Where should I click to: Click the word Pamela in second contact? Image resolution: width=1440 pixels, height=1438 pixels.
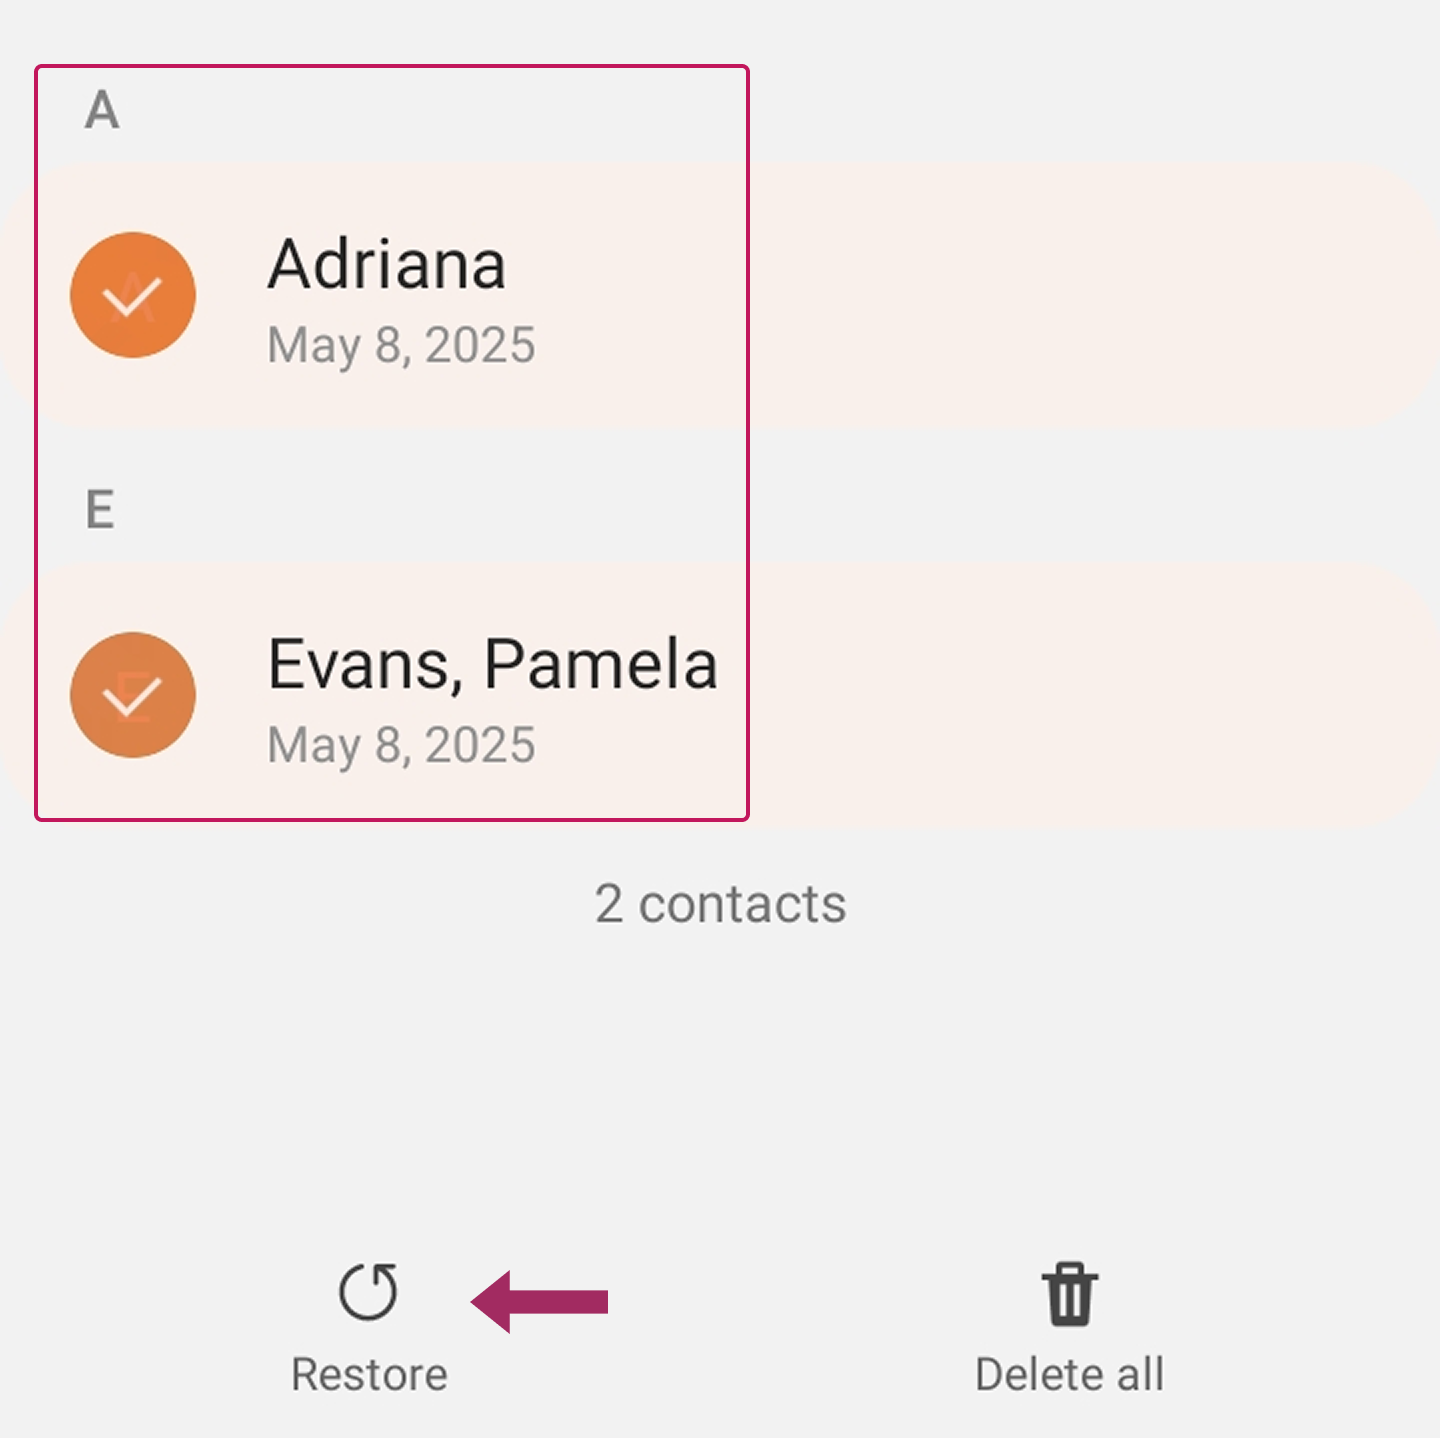coord(600,665)
